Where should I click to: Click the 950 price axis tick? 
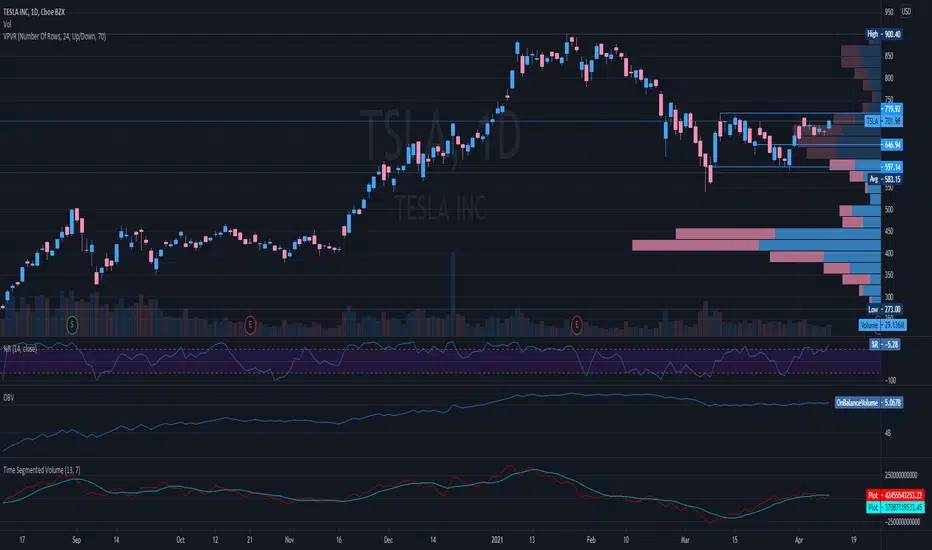tap(889, 12)
